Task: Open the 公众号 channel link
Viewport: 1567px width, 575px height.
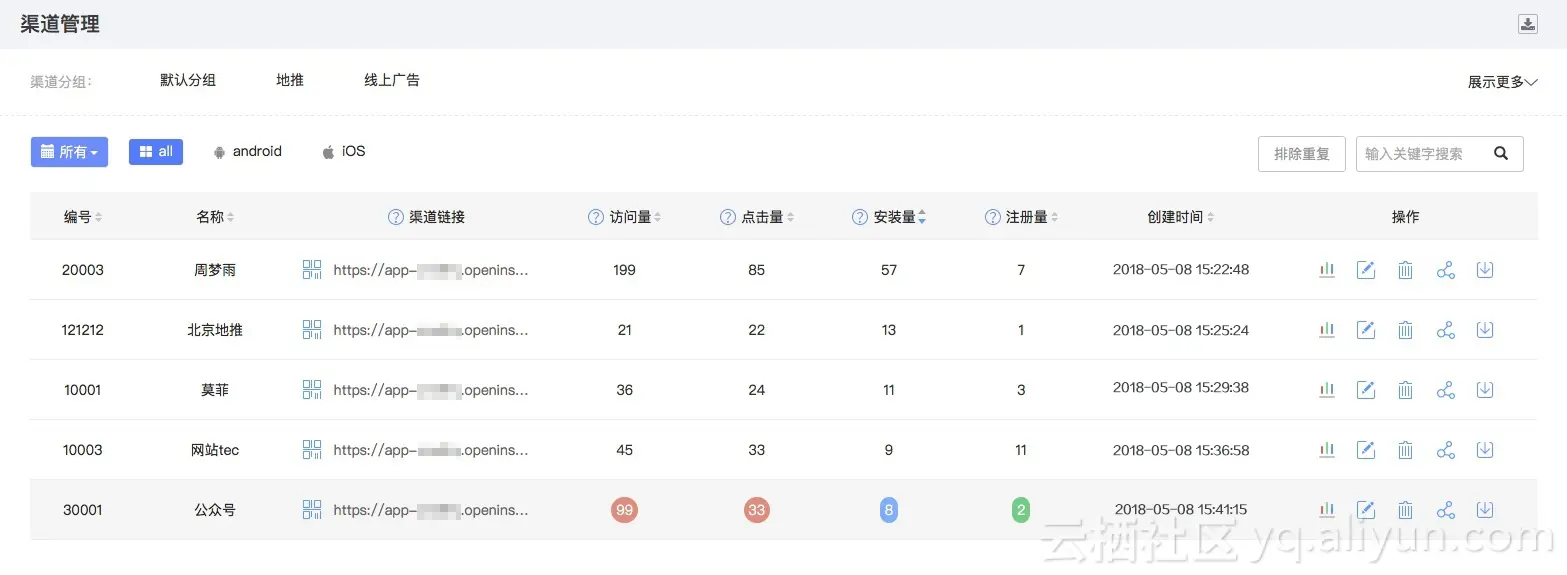Action: coord(430,510)
